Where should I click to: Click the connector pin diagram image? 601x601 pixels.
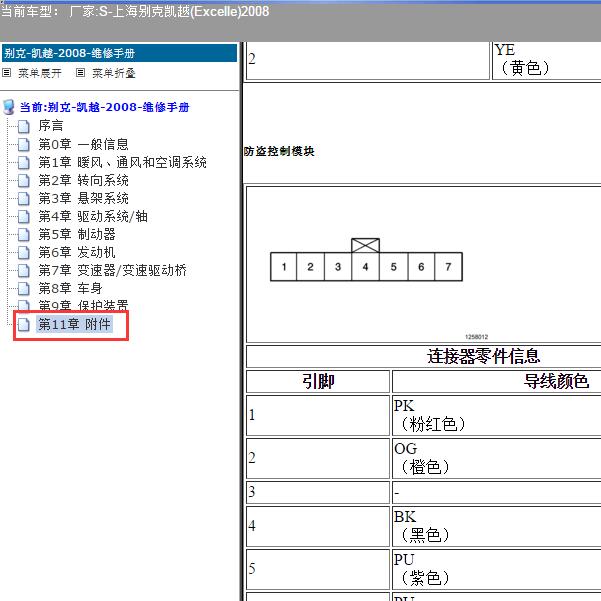pos(366,260)
